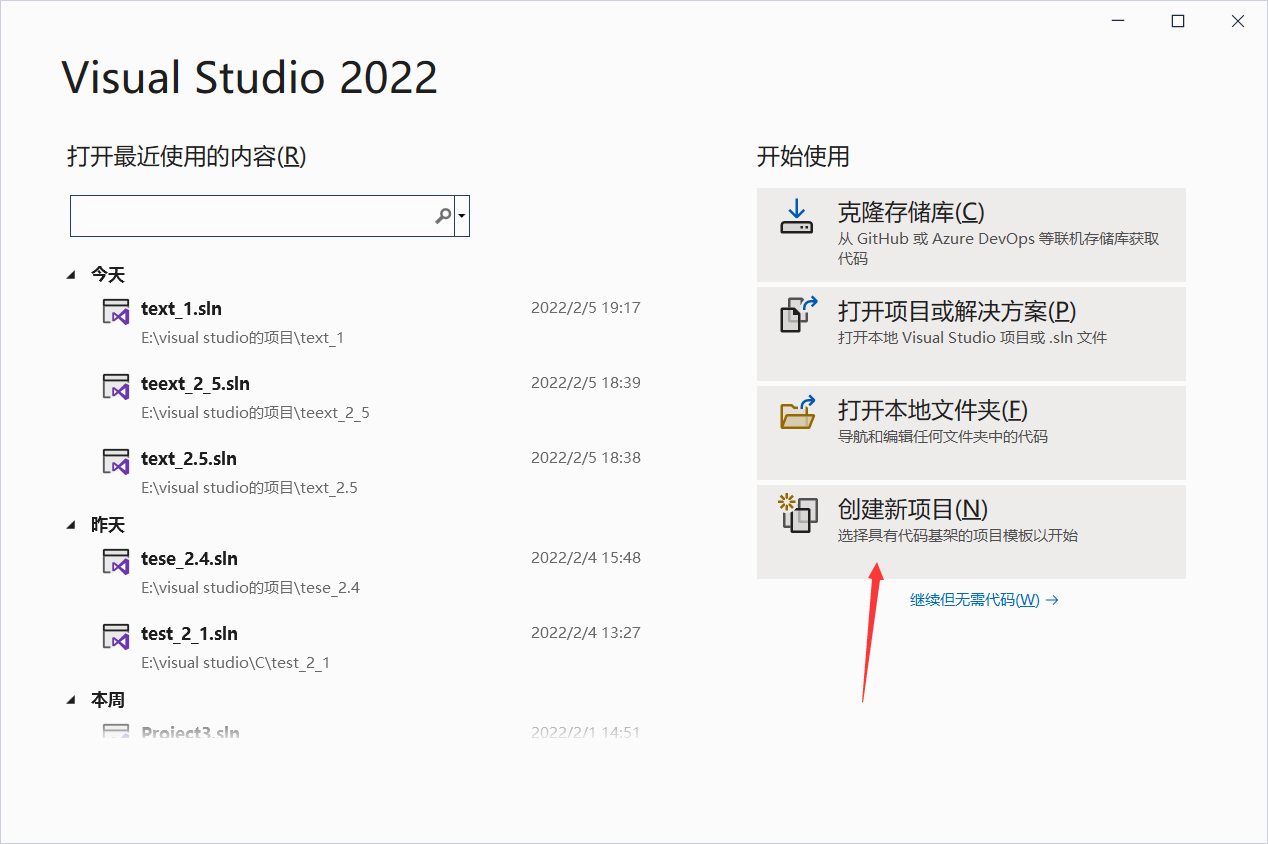Click the 打开最近使用的内容(R) heading
This screenshot has height=844, width=1268.
click(186, 157)
